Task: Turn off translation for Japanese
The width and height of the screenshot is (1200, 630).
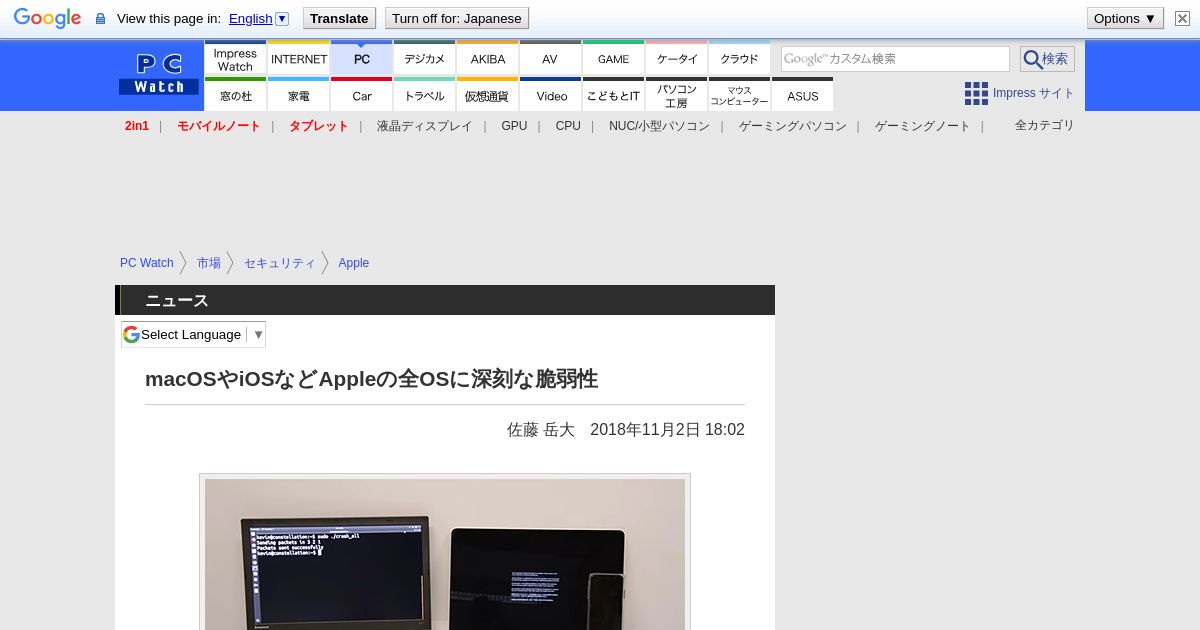Action: pyautogui.click(x=457, y=18)
